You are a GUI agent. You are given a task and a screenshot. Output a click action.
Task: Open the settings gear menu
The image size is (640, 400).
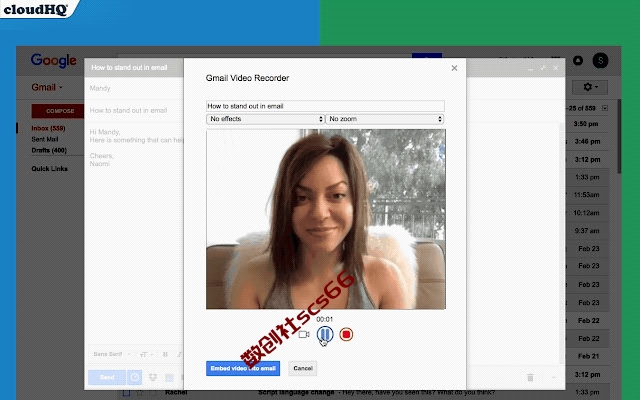pyautogui.click(x=590, y=87)
